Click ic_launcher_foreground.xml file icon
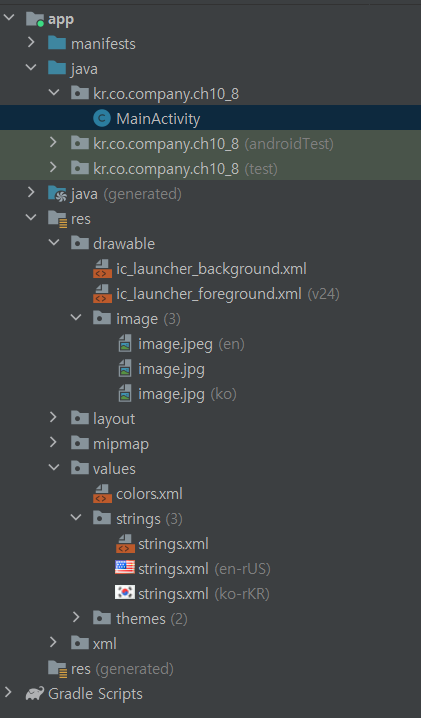This screenshot has height=718, width=421. click(102, 293)
